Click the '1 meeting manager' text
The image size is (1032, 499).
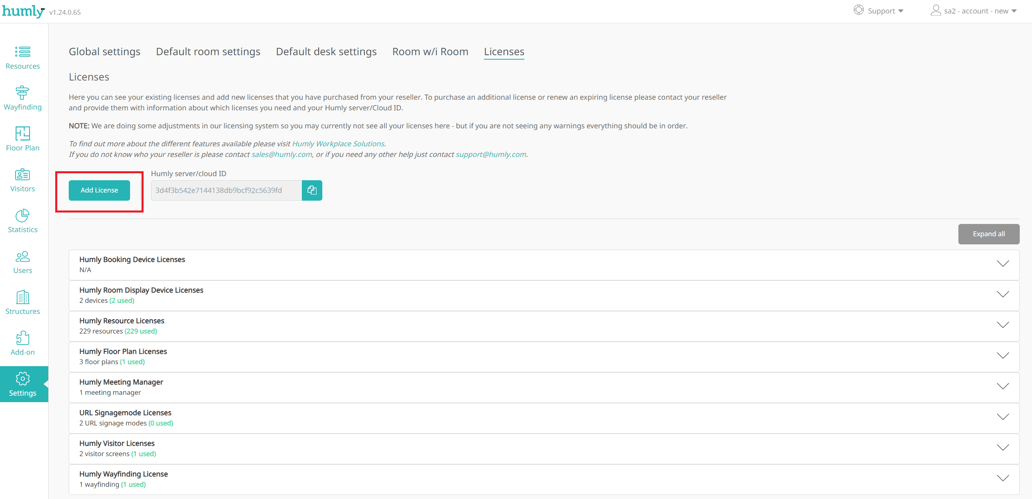110,393
